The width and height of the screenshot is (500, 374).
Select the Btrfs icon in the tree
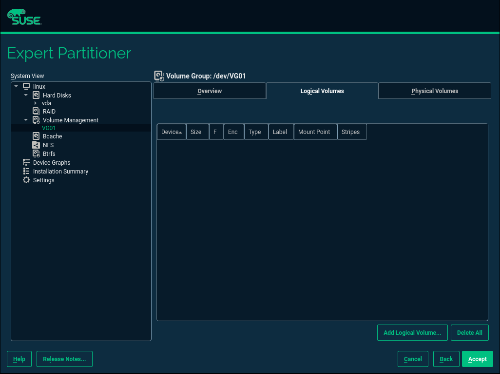coord(36,154)
